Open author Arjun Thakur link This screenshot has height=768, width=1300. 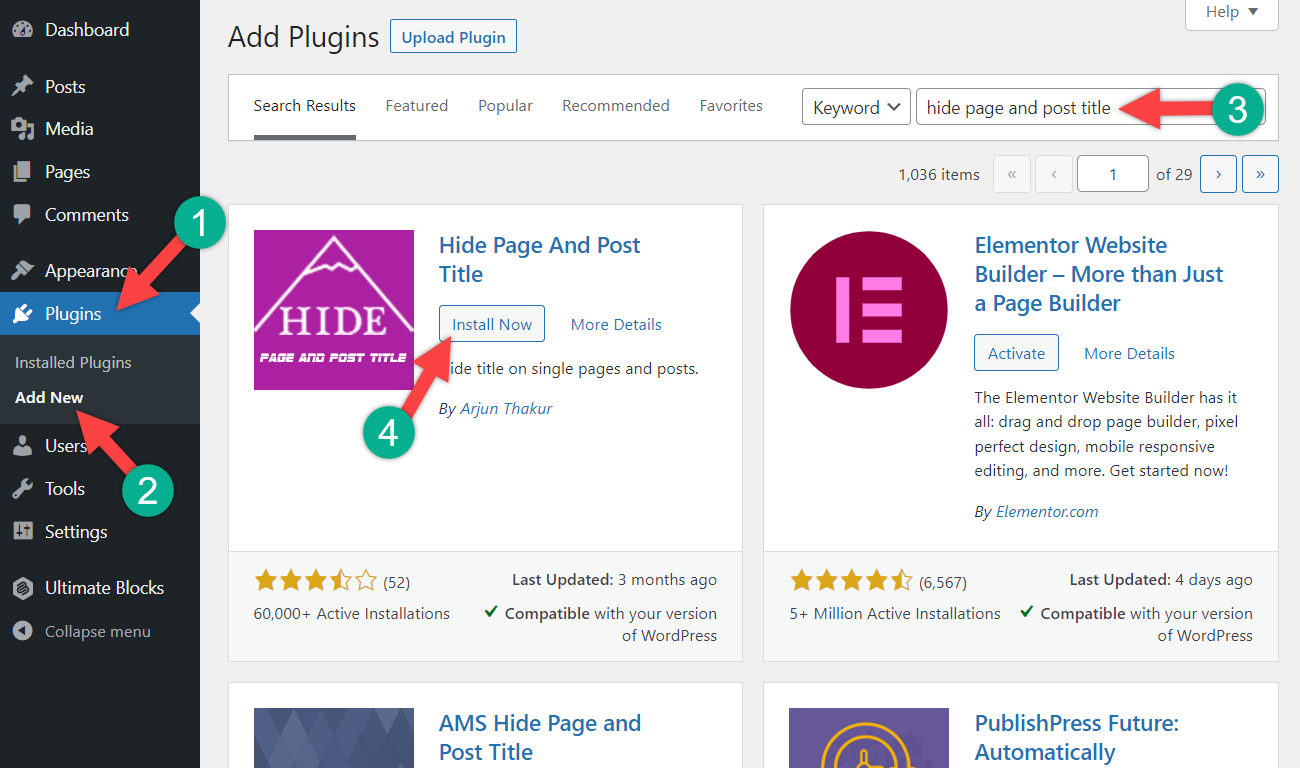pos(506,408)
